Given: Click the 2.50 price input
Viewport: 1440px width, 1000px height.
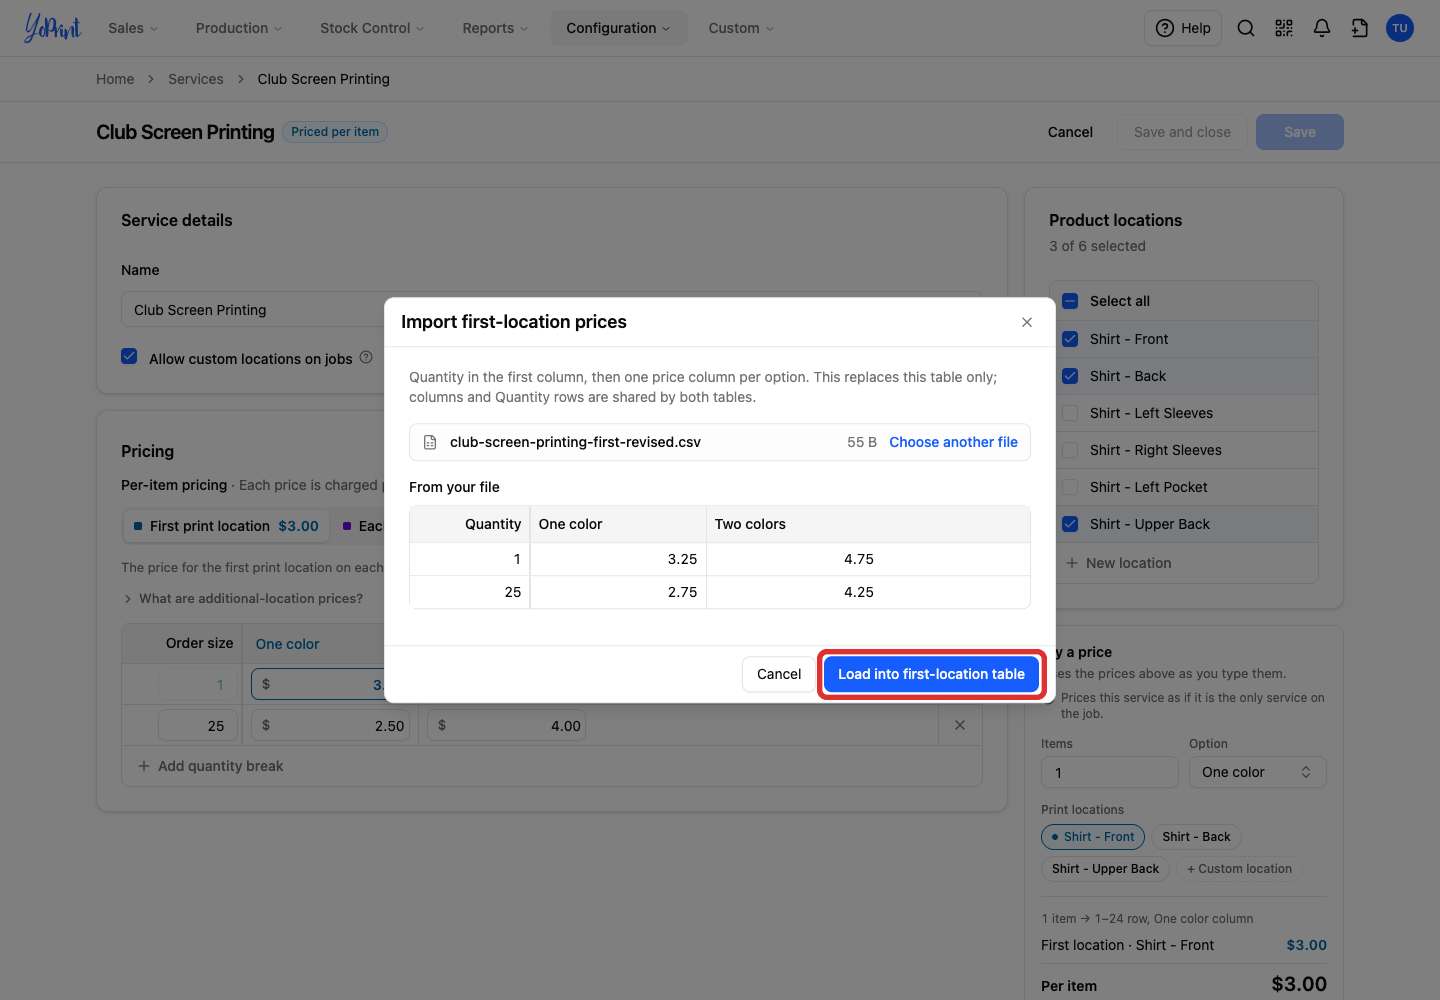Looking at the screenshot, I should pos(333,726).
